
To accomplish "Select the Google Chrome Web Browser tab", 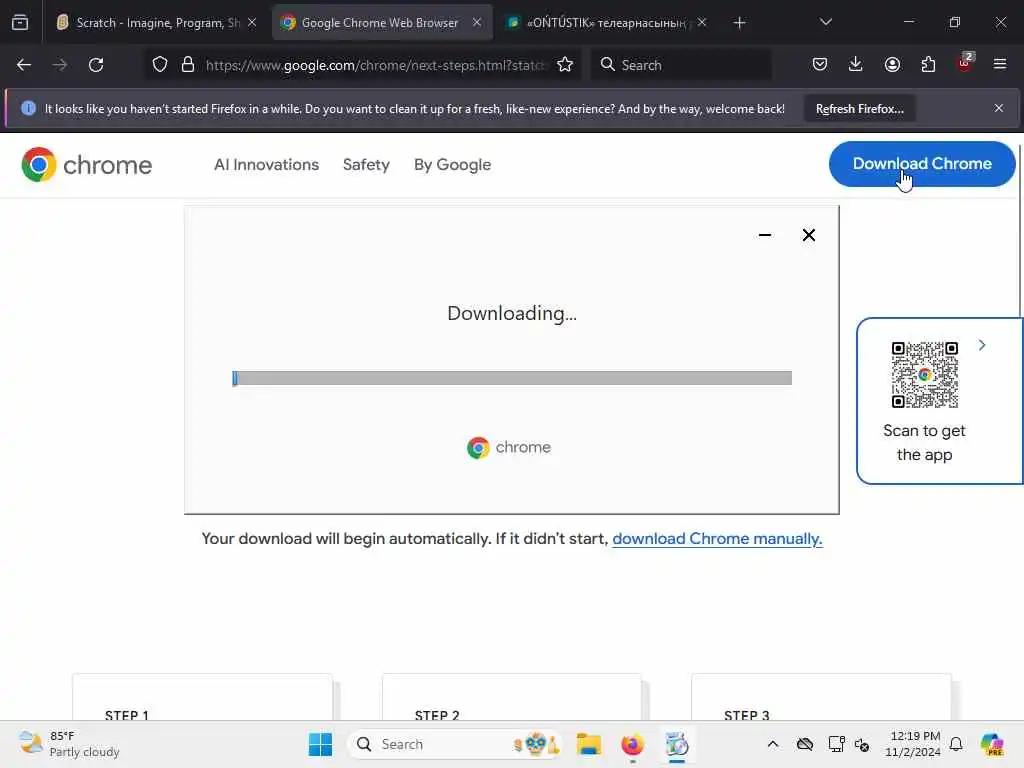I will click(x=382, y=23).
